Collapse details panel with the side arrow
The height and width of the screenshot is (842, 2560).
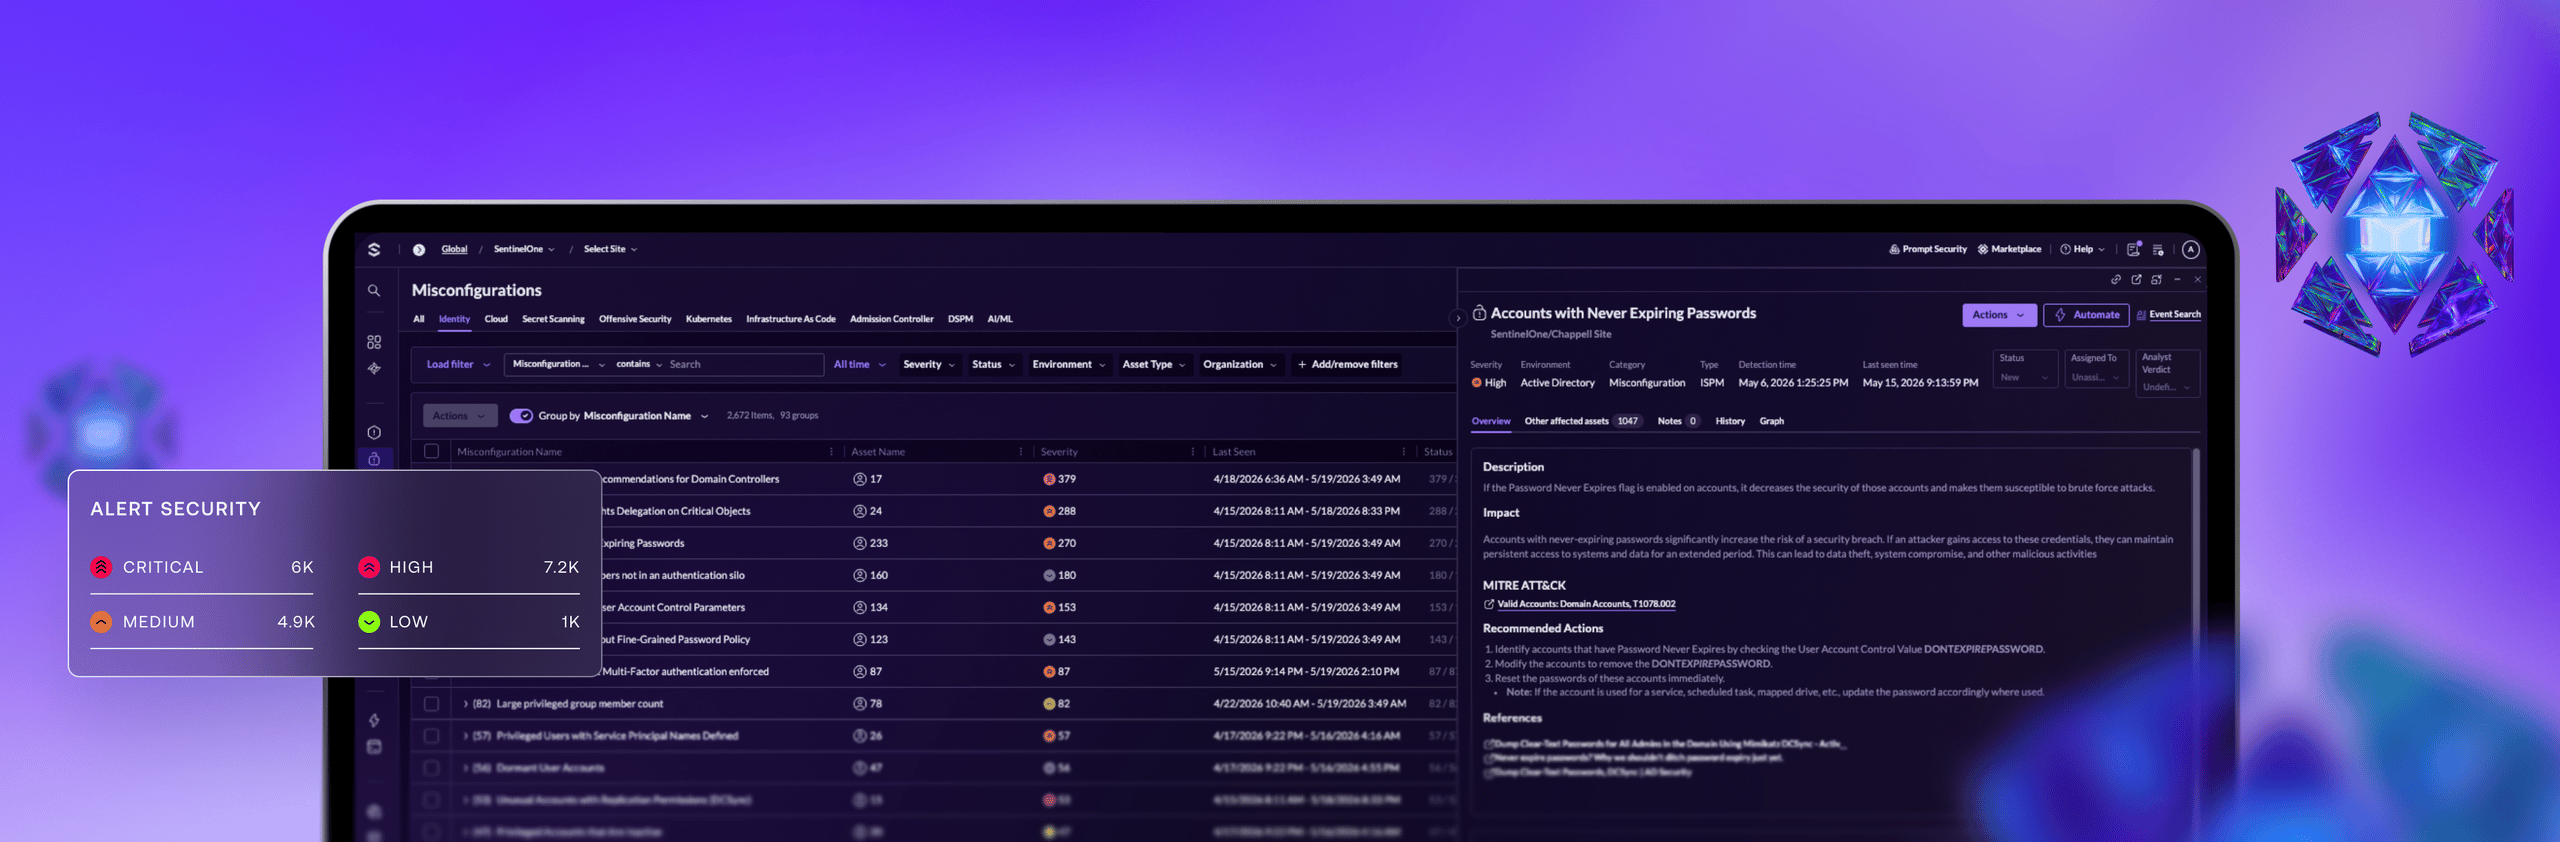(1458, 318)
